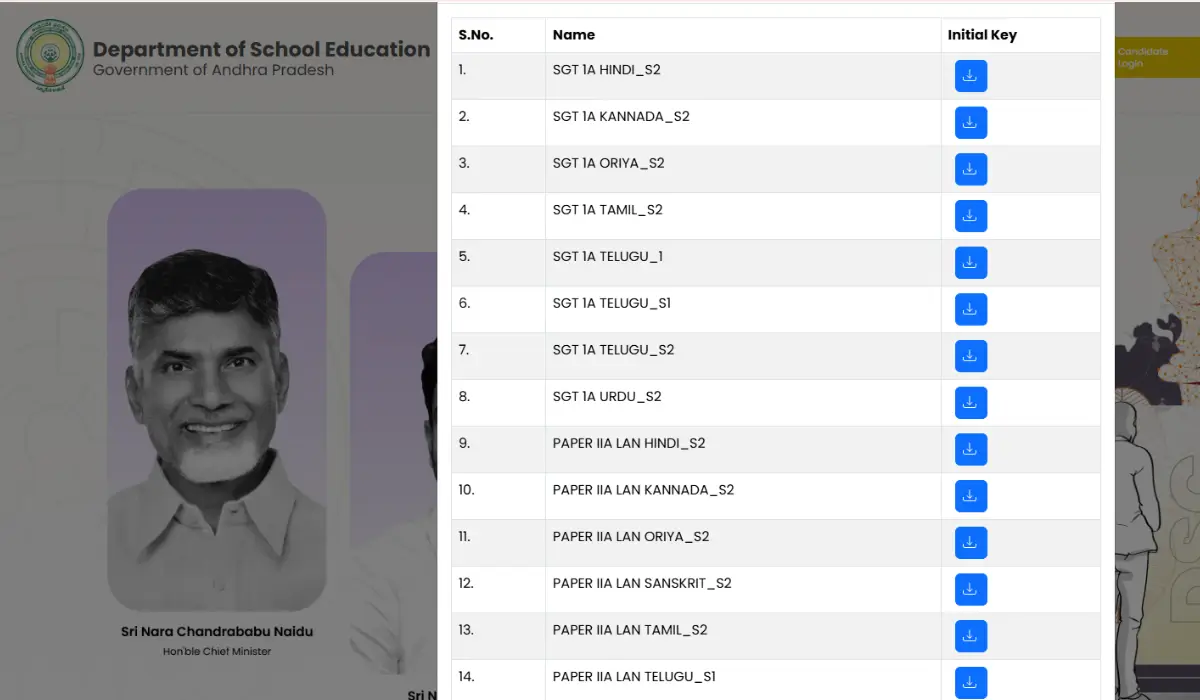
Task: Download initial key for PAPER IIA LAN TELUGU_S1
Action: [x=971, y=683]
